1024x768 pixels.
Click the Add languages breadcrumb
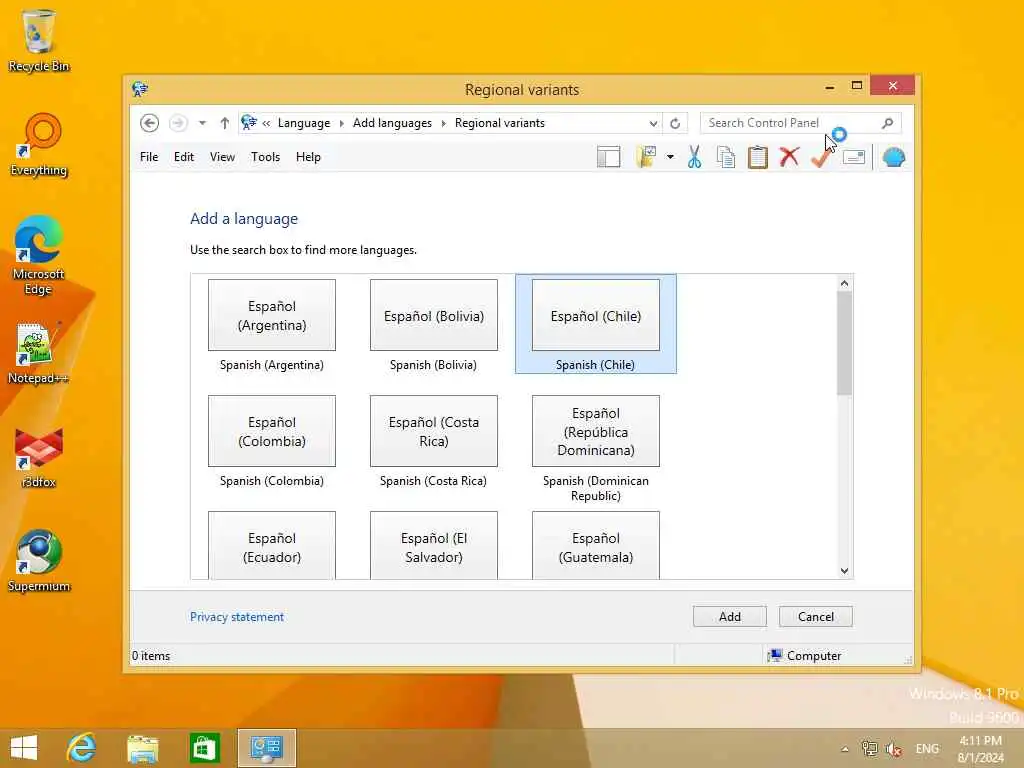pos(392,123)
